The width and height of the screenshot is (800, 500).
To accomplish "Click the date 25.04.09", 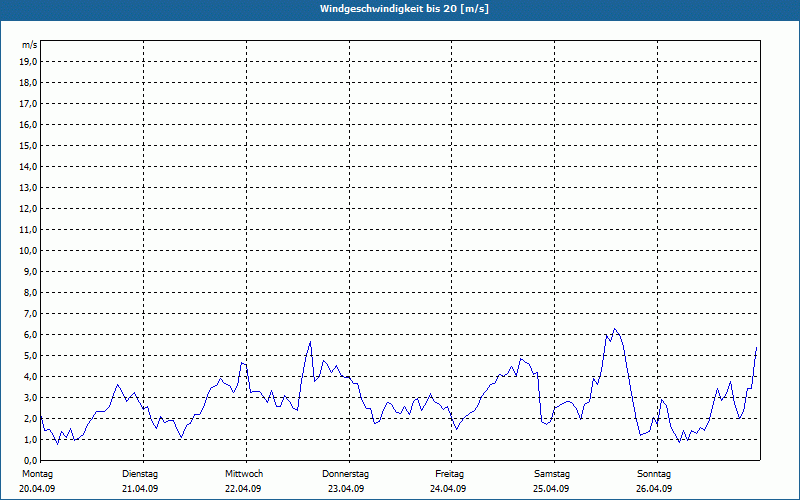I will click(551, 489).
